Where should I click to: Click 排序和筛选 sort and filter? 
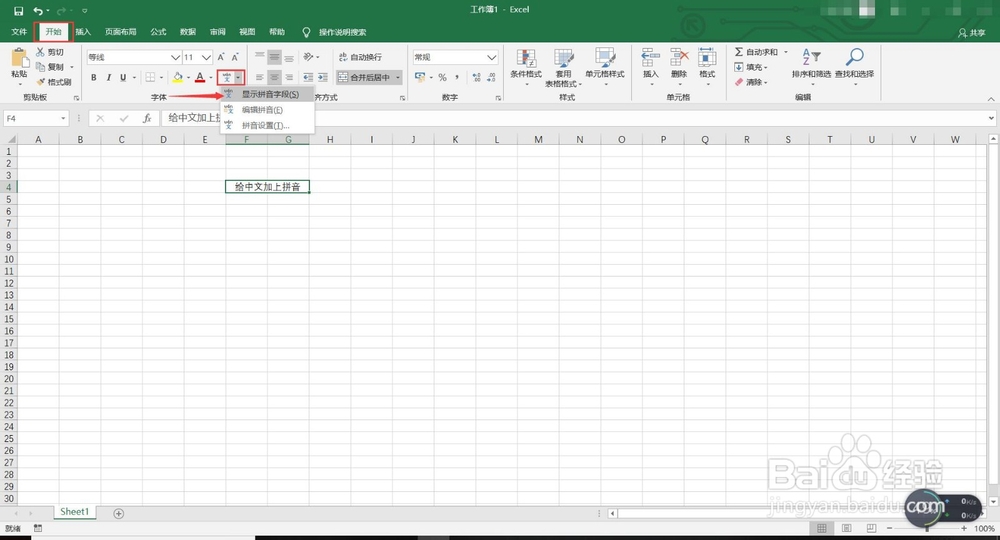(x=811, y=66)
